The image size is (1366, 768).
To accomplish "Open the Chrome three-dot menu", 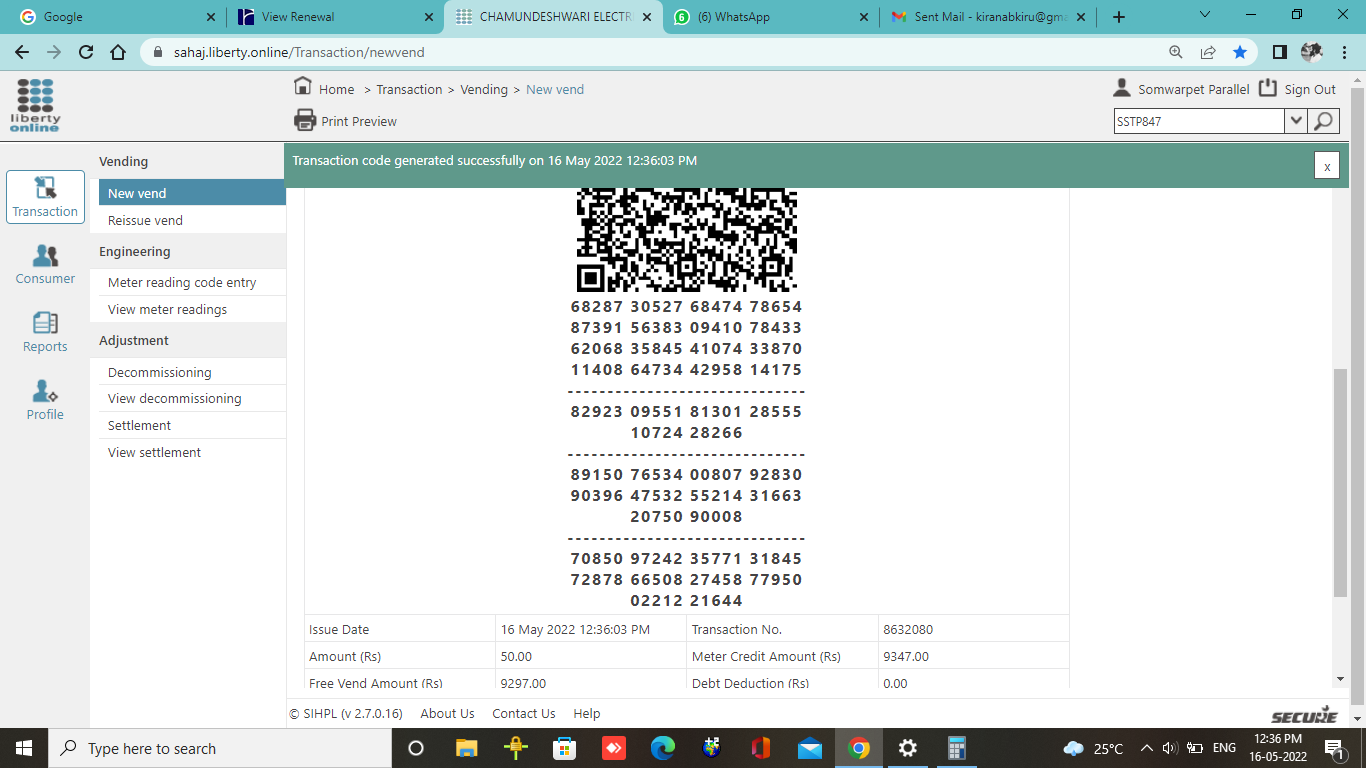I will pos(1345,52).
